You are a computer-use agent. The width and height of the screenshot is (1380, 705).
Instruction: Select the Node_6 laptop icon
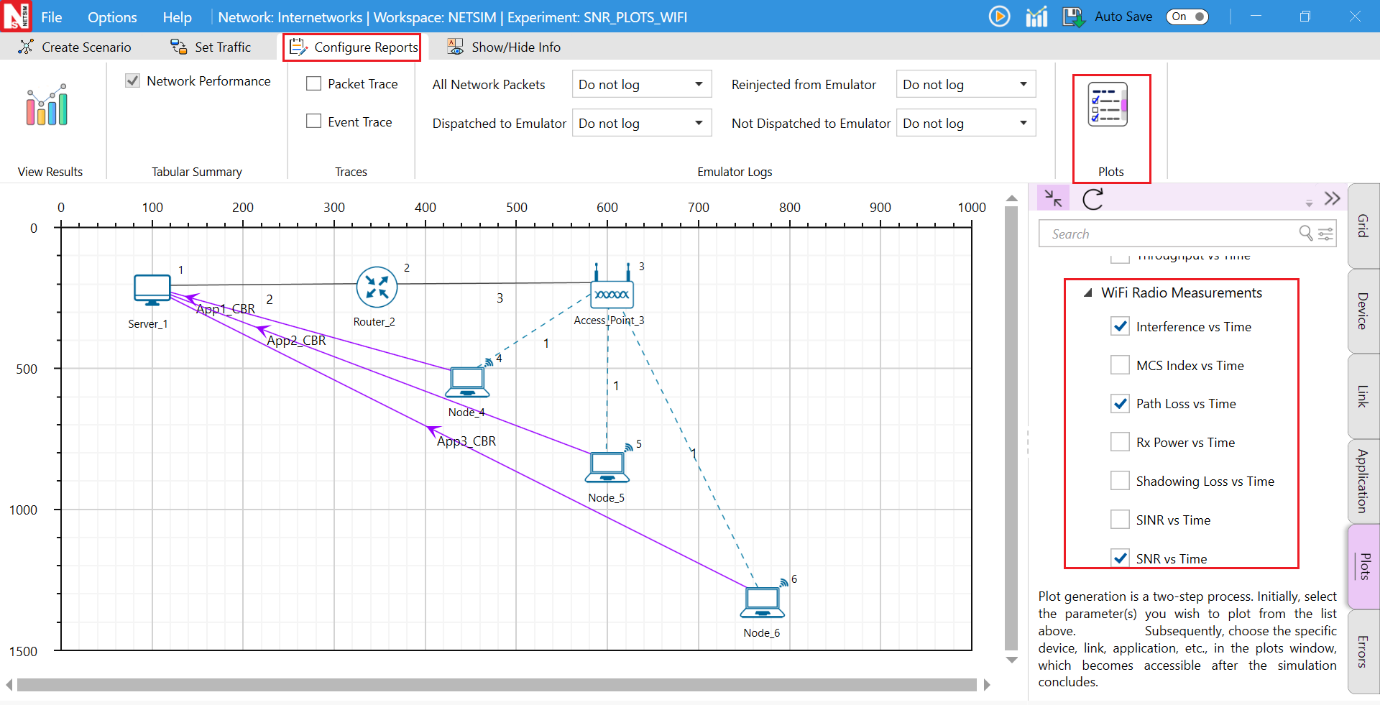pyautogui.click(x=762, y=603)
